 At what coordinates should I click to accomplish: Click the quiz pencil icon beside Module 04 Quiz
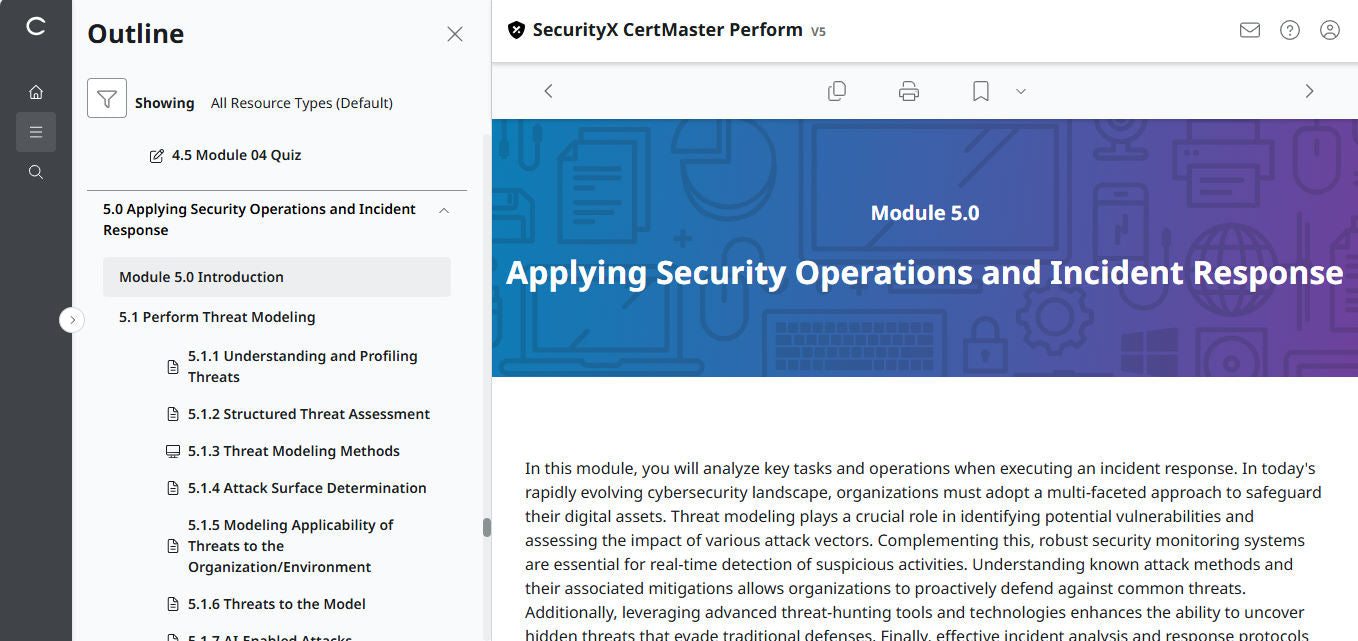point(156,154)
